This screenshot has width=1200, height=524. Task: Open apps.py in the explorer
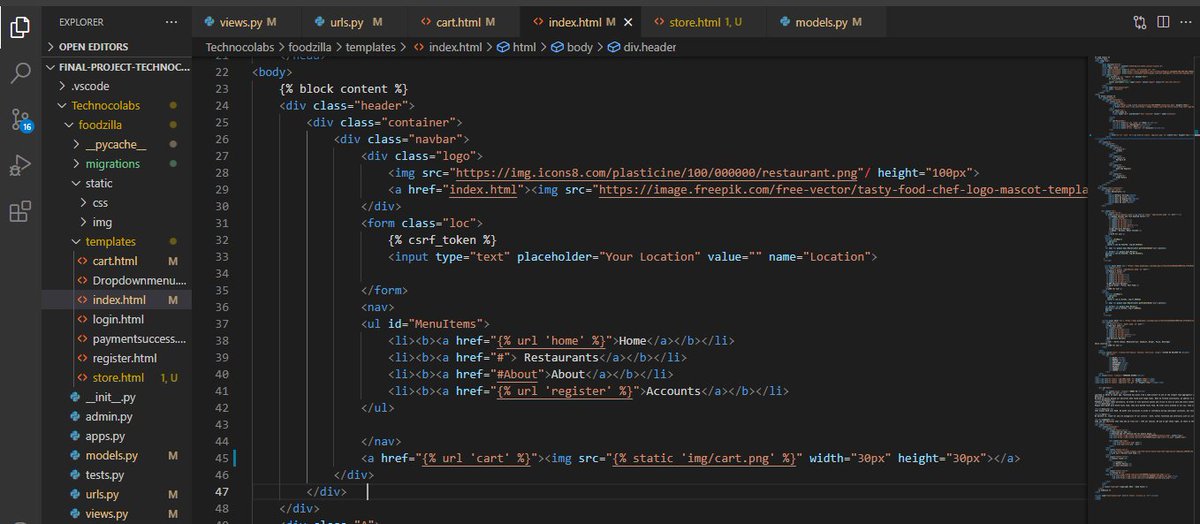[117, 436]
